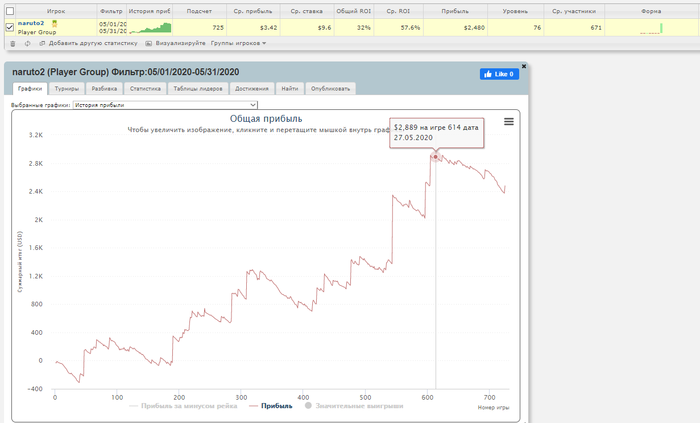Uncheck the naruto2 row checkbox
This screenshot has width=700, height=423.
click(x=10, y=28)
